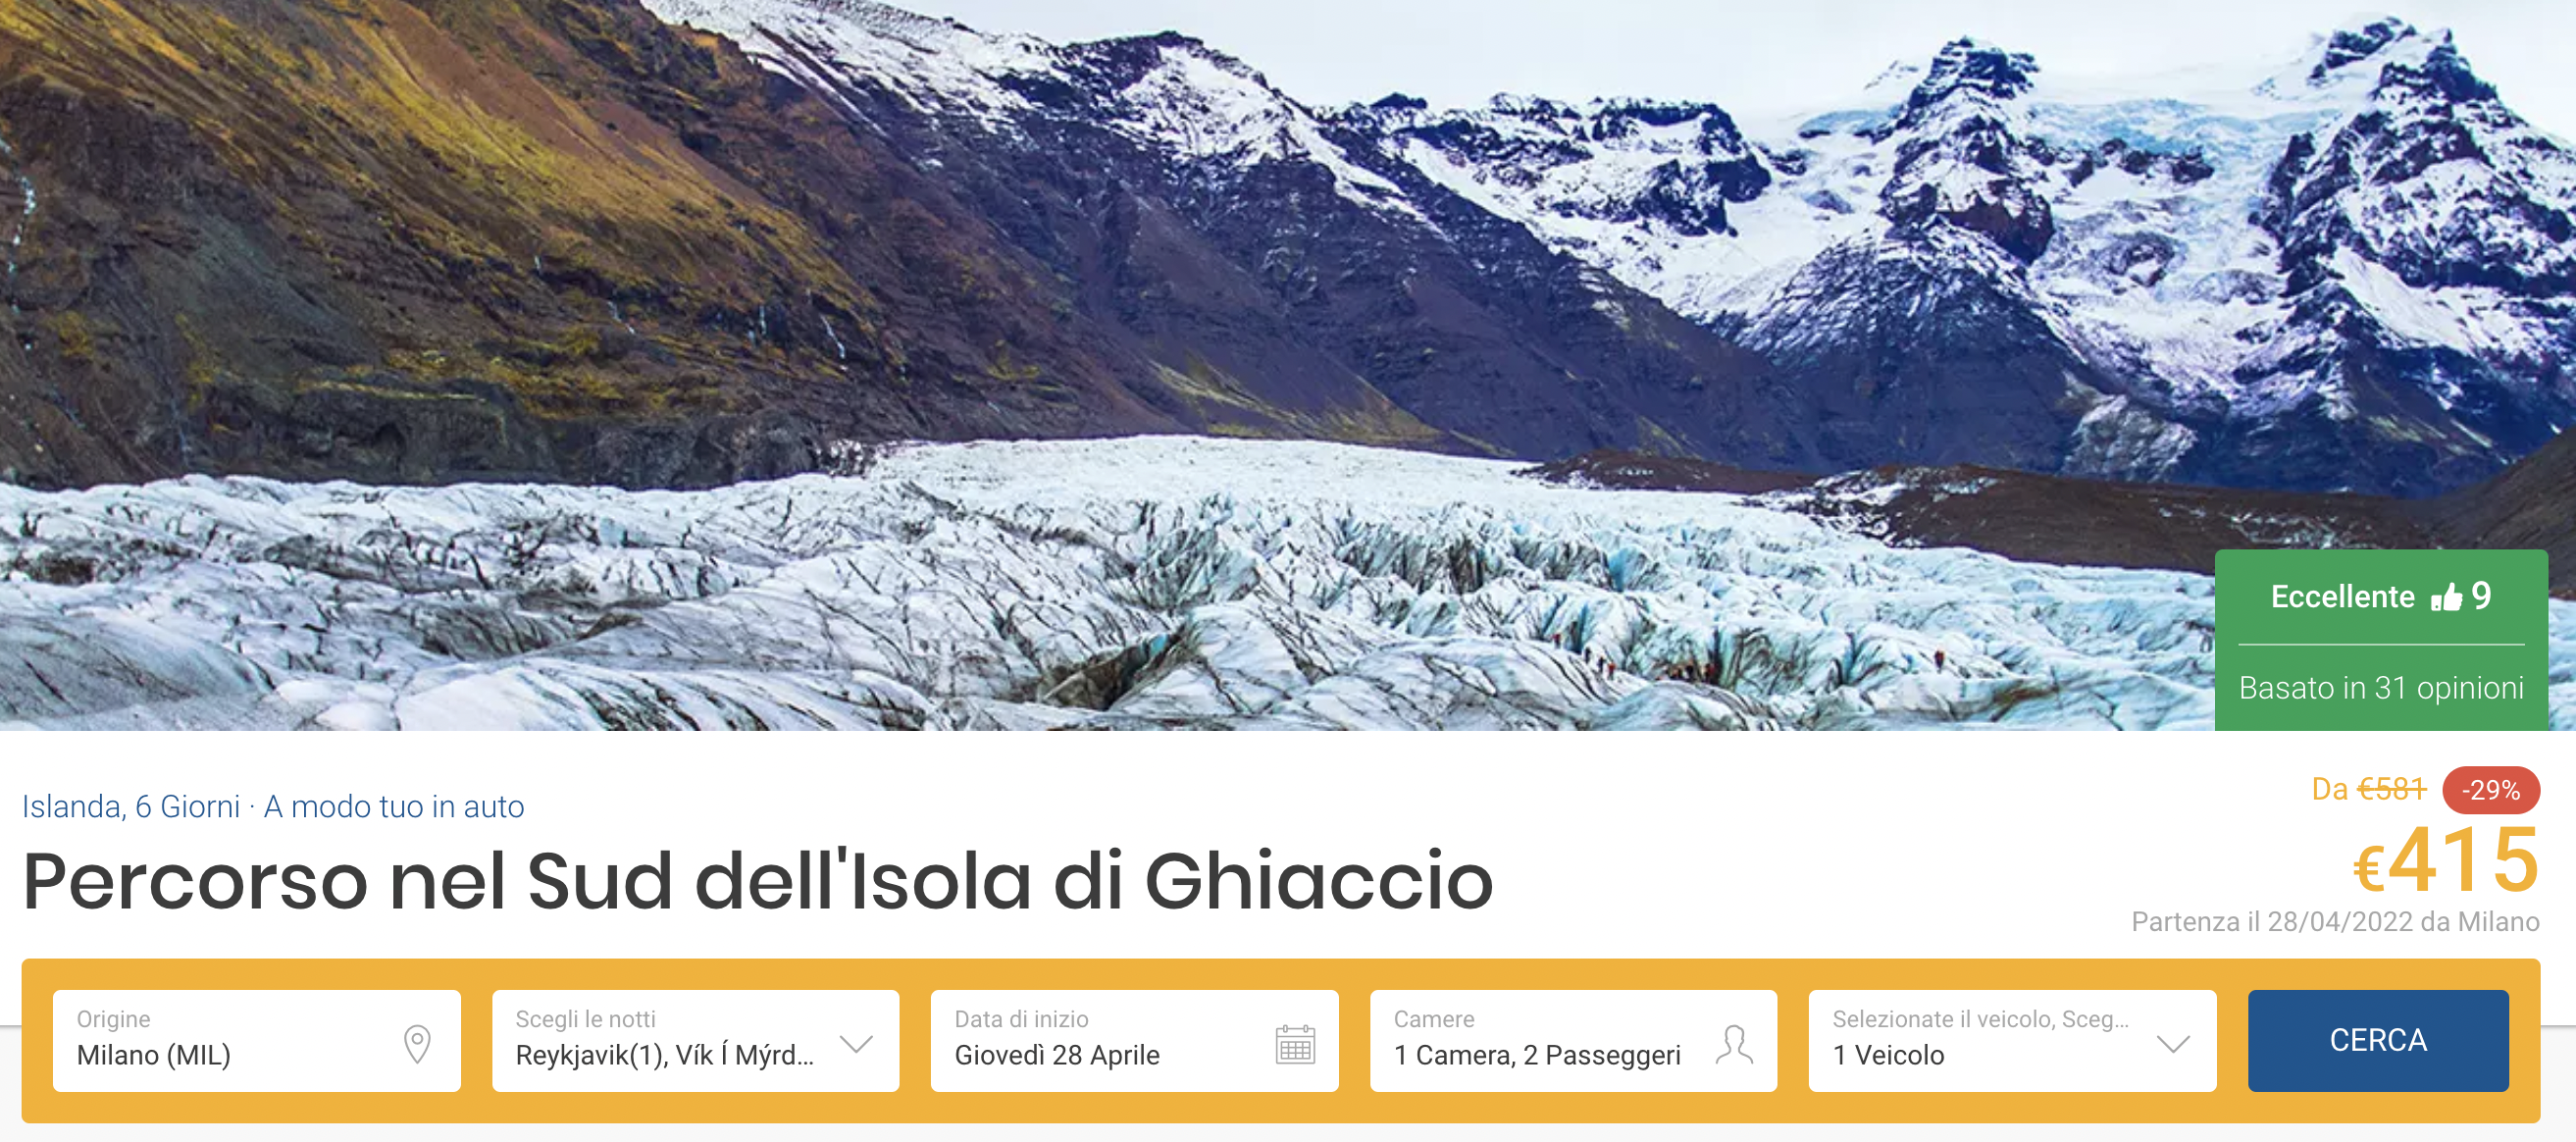This screenshot has height=1142, width=2576.
Task: Select the Giovedì 28 Aprile start date
Action: pos(1134,1040)
